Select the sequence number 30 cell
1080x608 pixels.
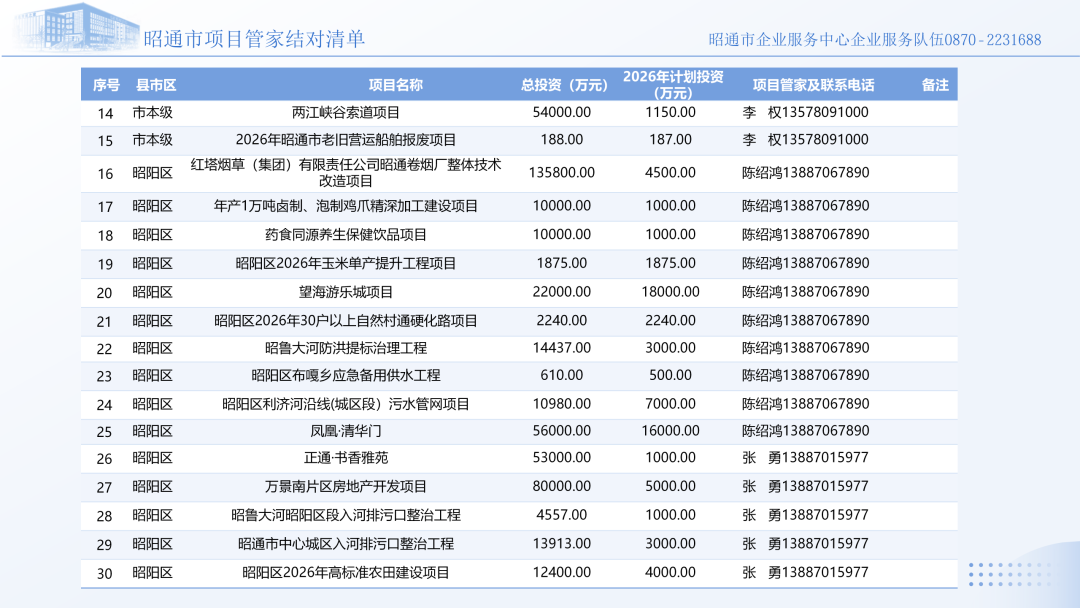click(105, 574)
